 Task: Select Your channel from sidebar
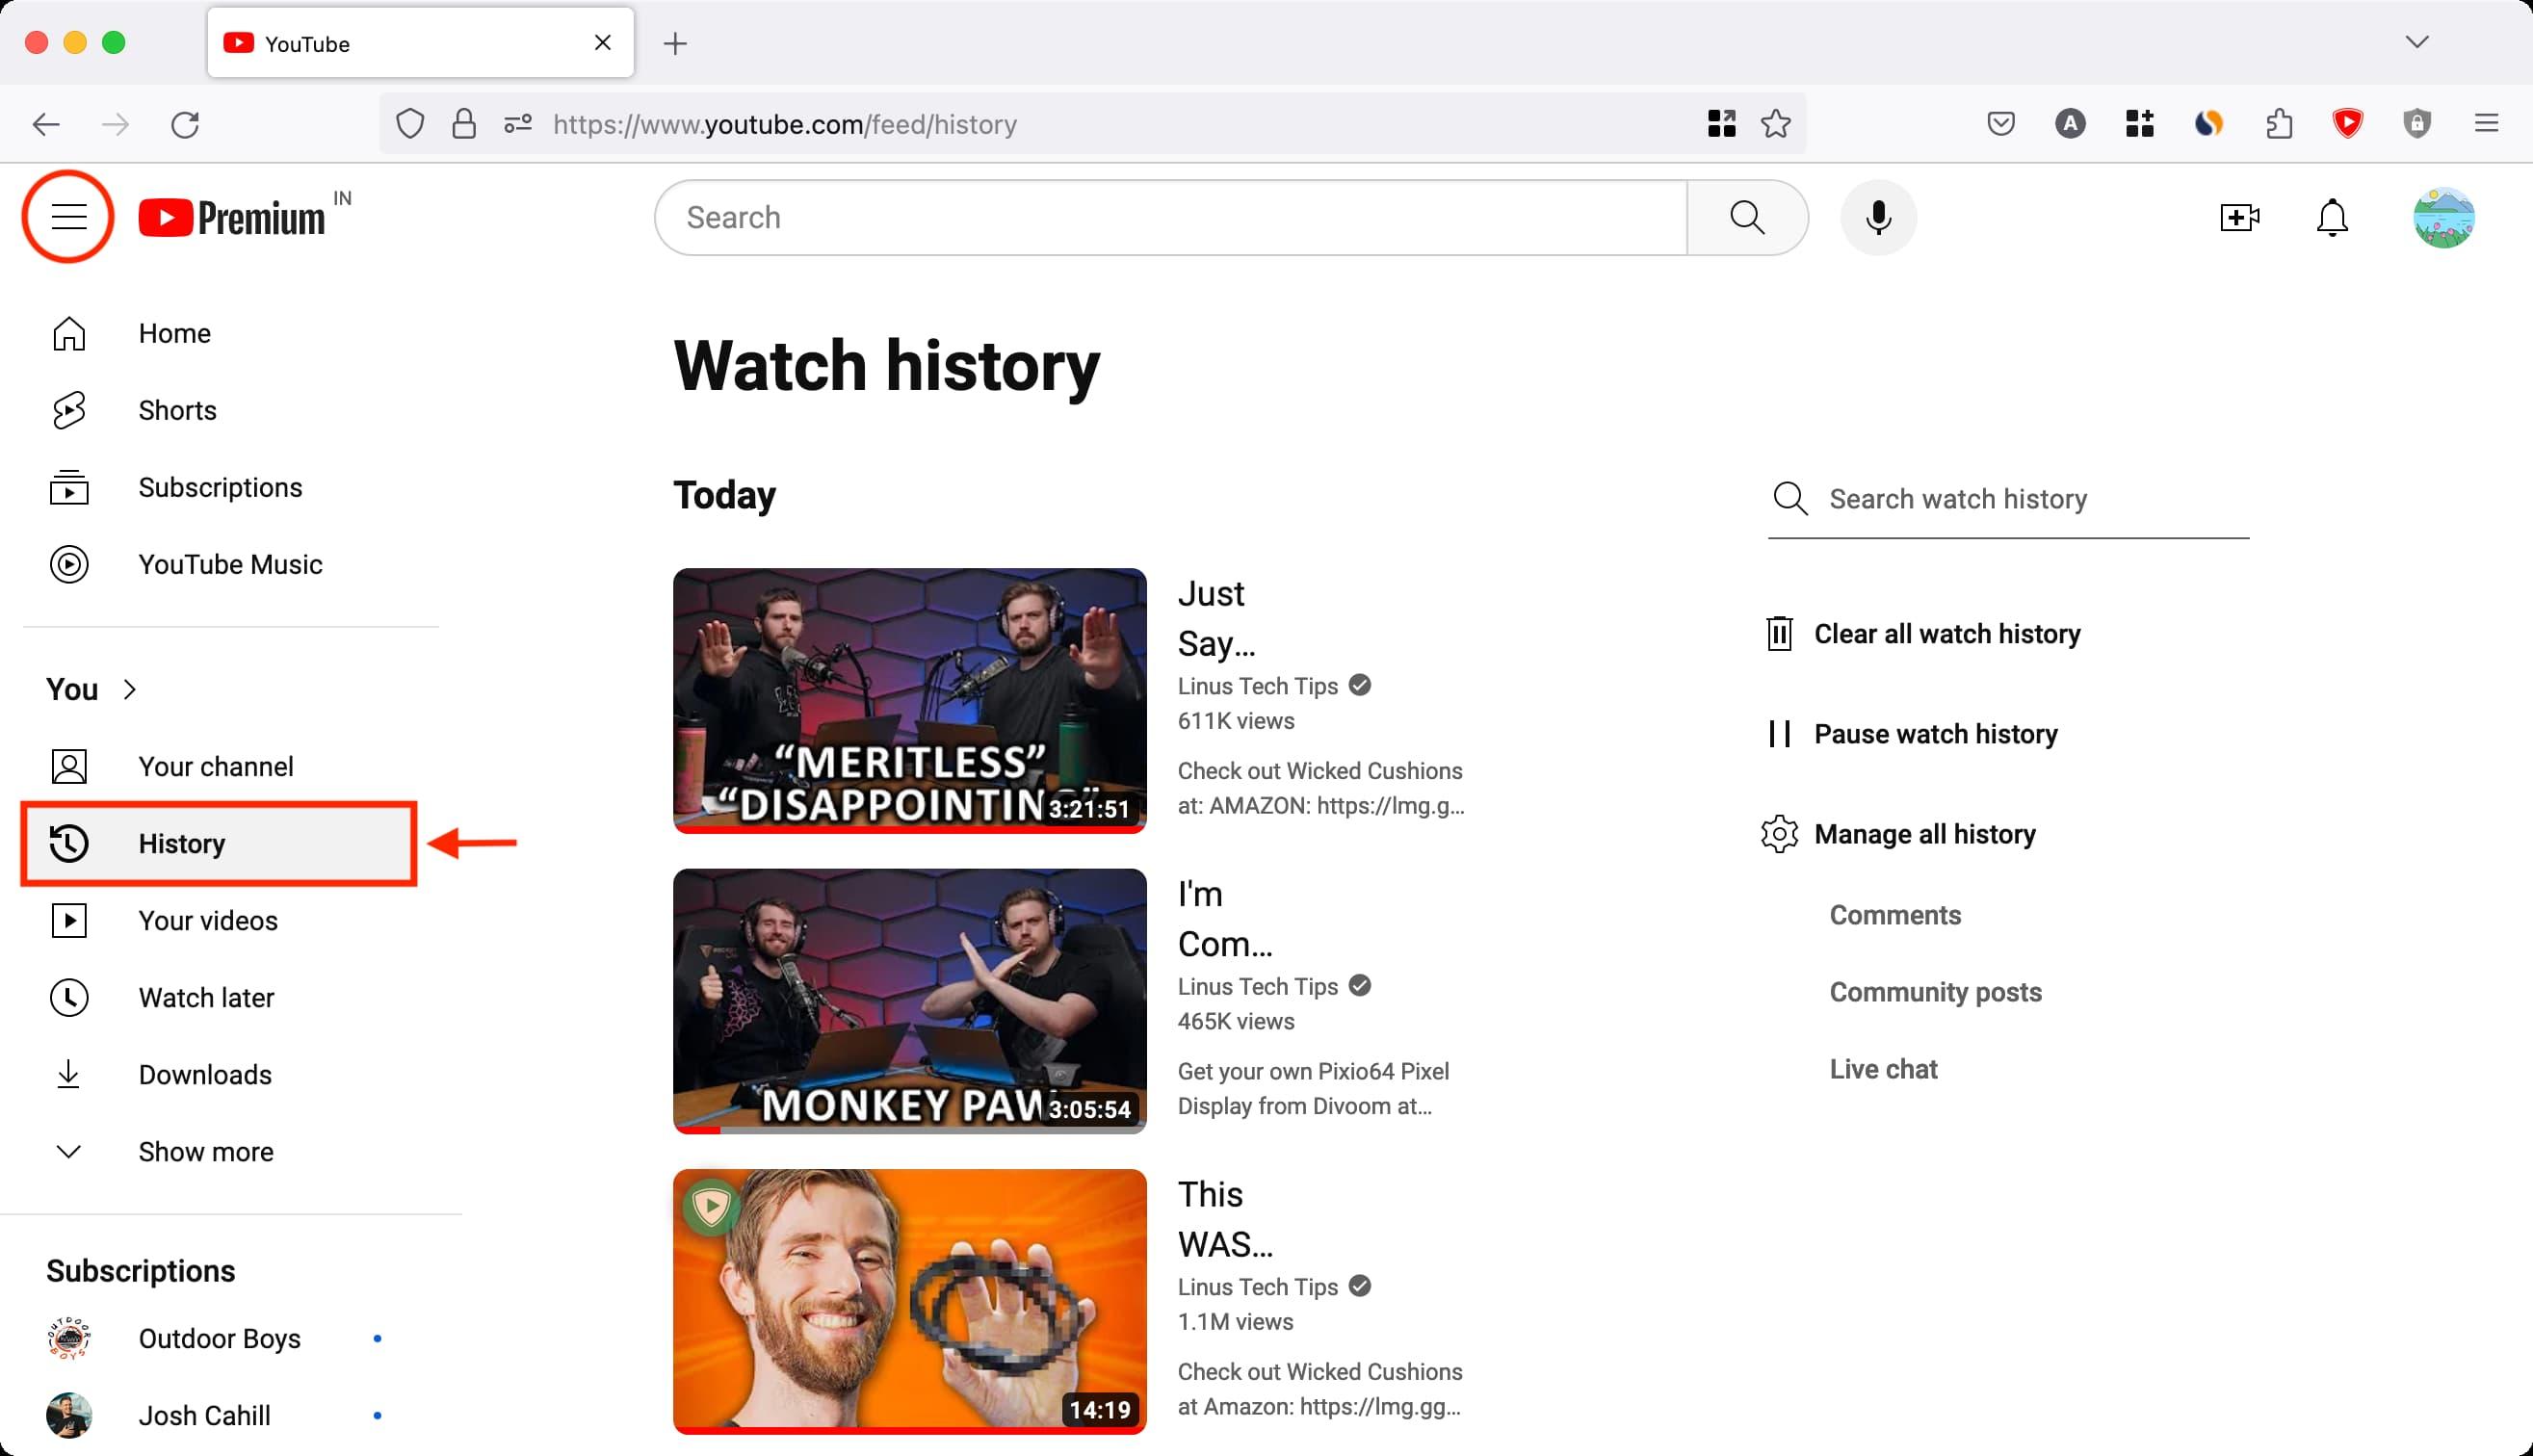(x=216, y=766)
